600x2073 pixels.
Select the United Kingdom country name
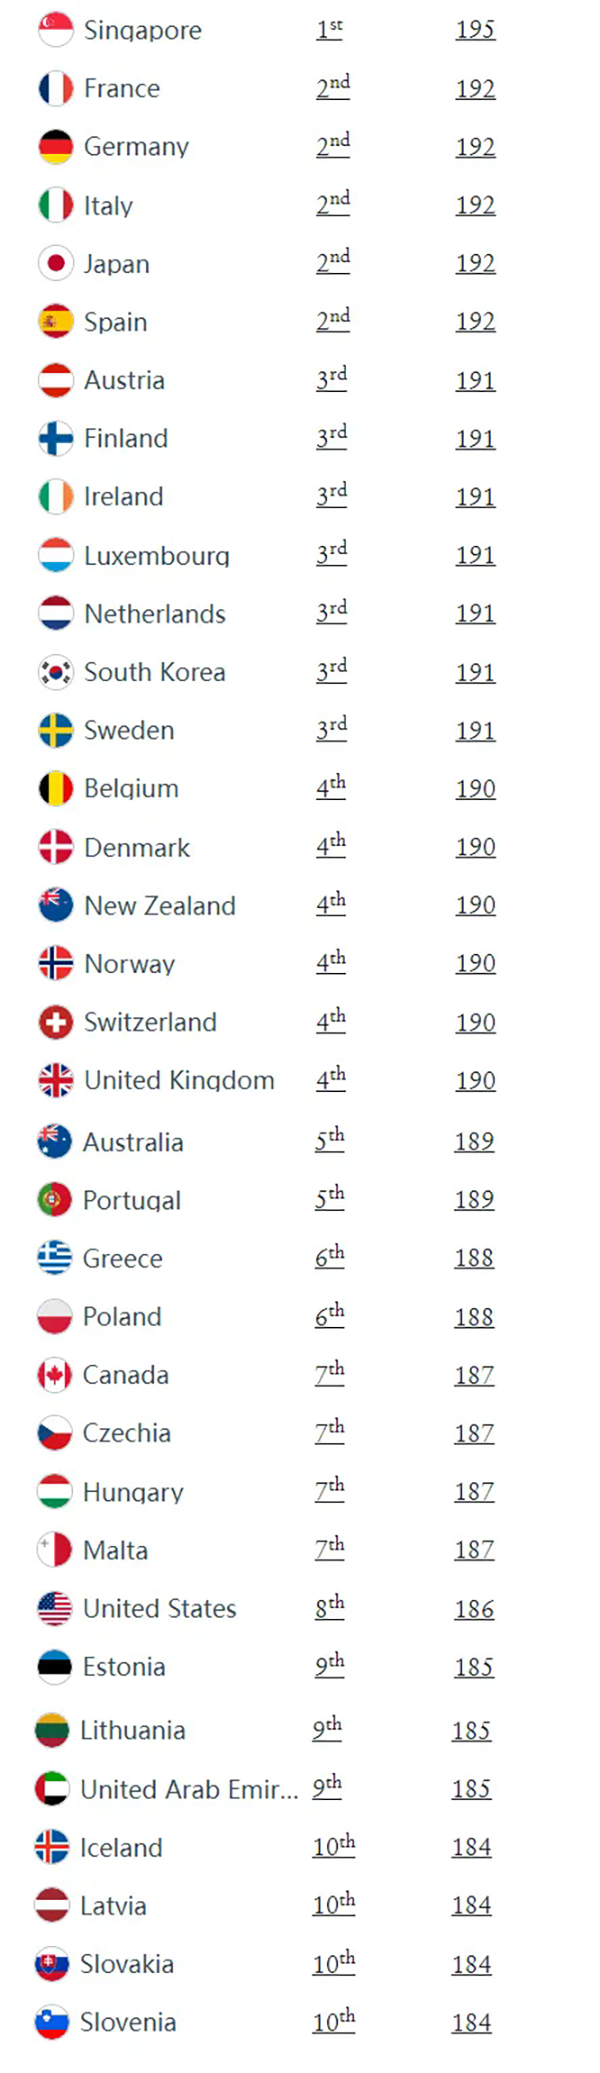point(179,1080)
